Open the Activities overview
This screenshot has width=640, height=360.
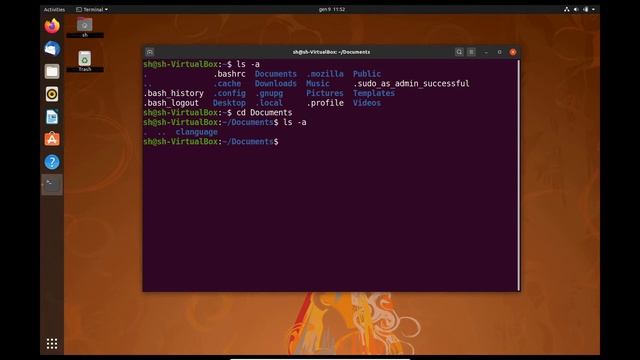54,9
